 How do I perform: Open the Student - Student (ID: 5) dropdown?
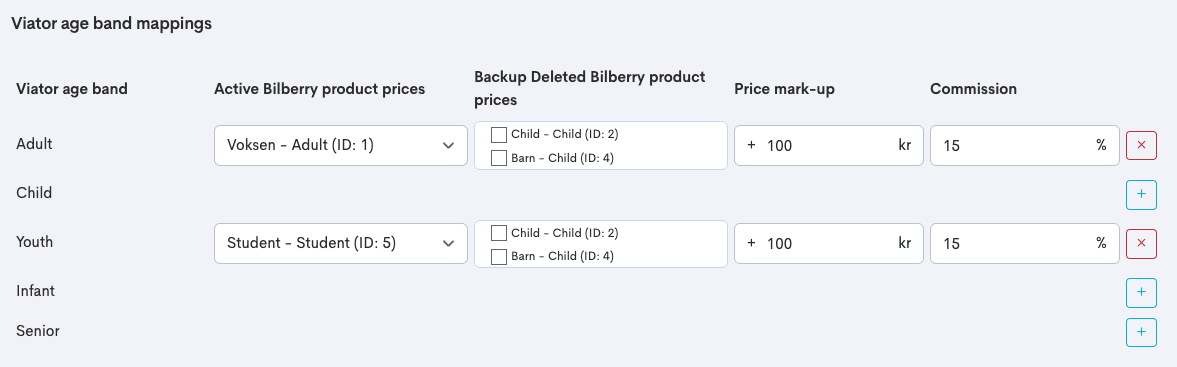[x=341, y=243]
